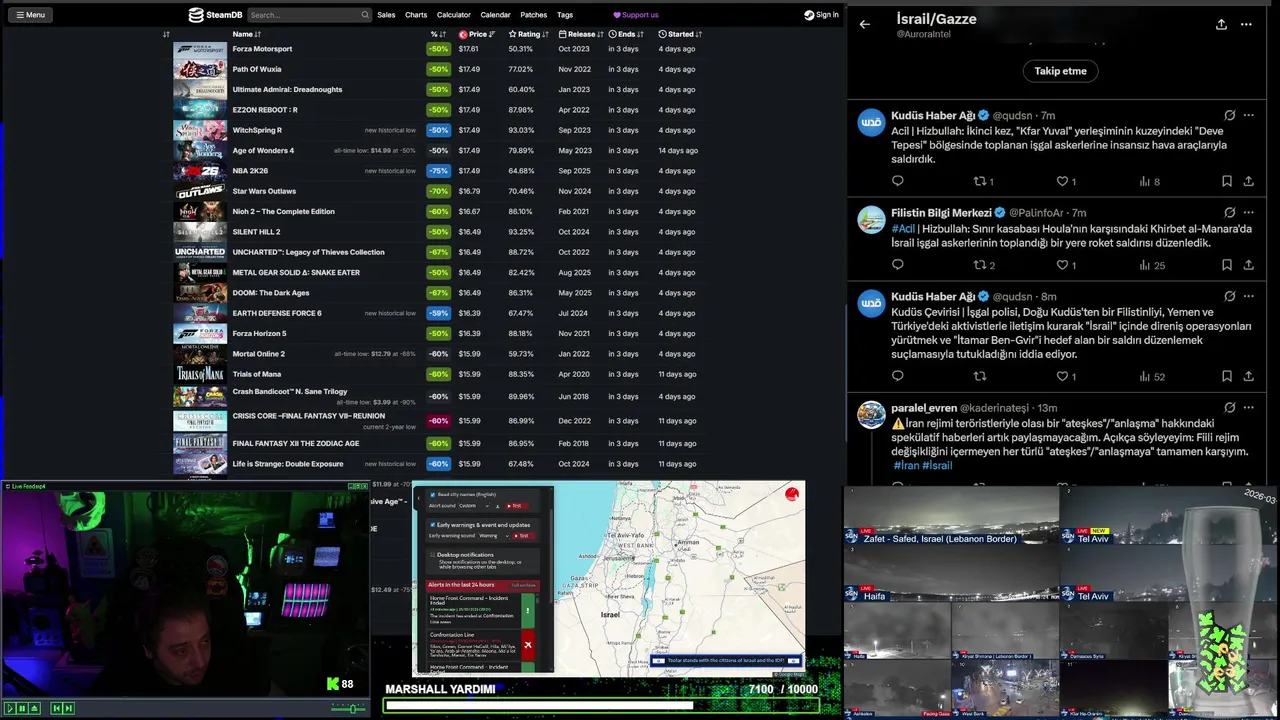Open Kudüs Haber Ağı avatar in Deve Tepesi post

pos(872,122)
